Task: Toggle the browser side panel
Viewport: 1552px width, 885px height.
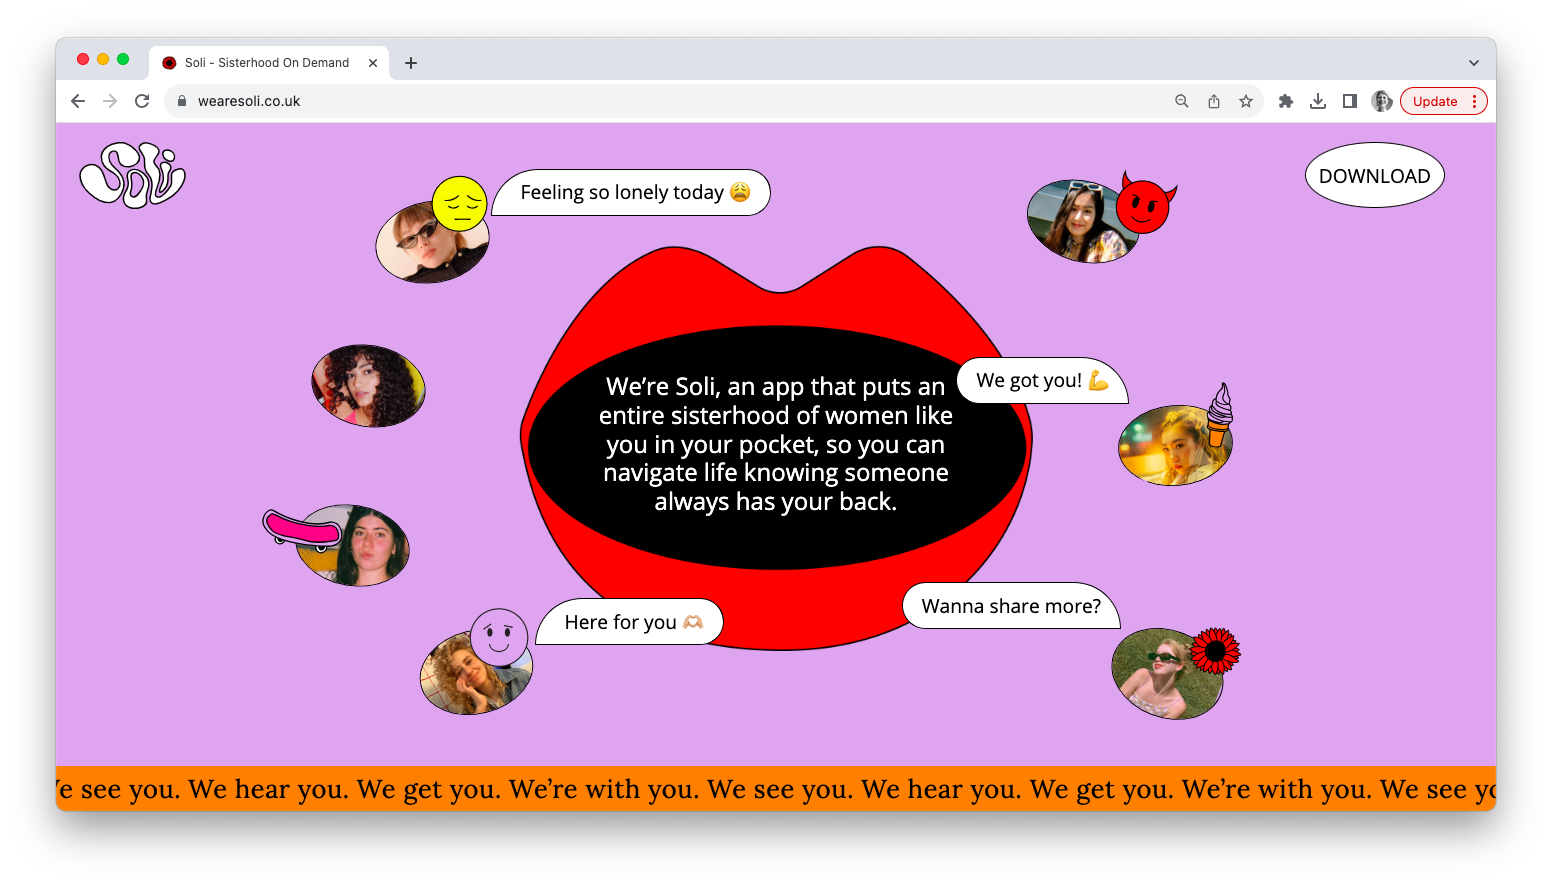Action: pos(1350,101)
